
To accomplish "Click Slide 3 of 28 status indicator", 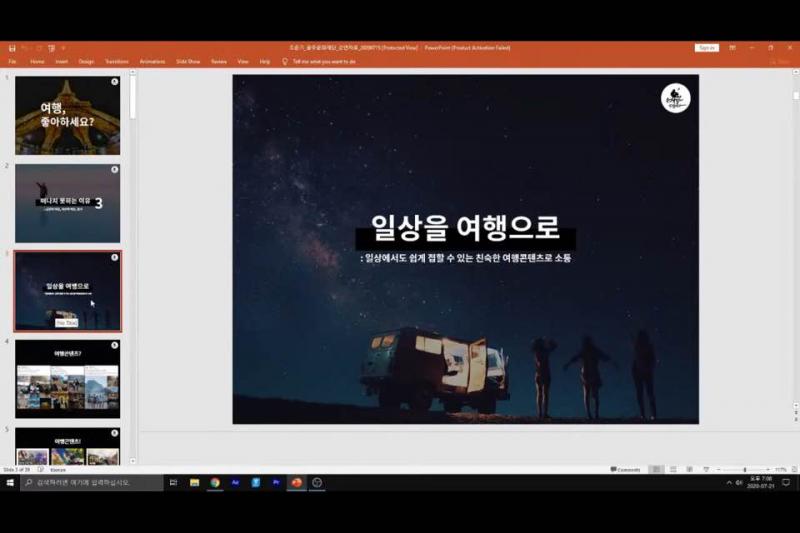I will tap(16, 469).
